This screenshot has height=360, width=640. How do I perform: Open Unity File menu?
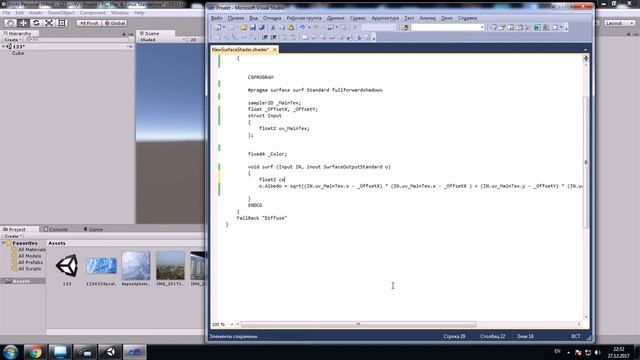click(x=7, y=13)
